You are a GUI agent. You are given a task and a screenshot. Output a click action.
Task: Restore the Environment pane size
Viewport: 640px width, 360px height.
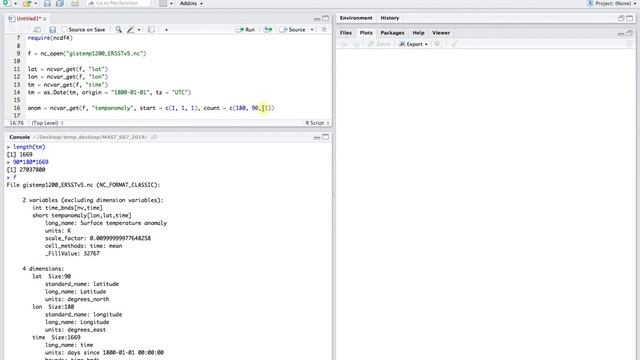point(621,18)
